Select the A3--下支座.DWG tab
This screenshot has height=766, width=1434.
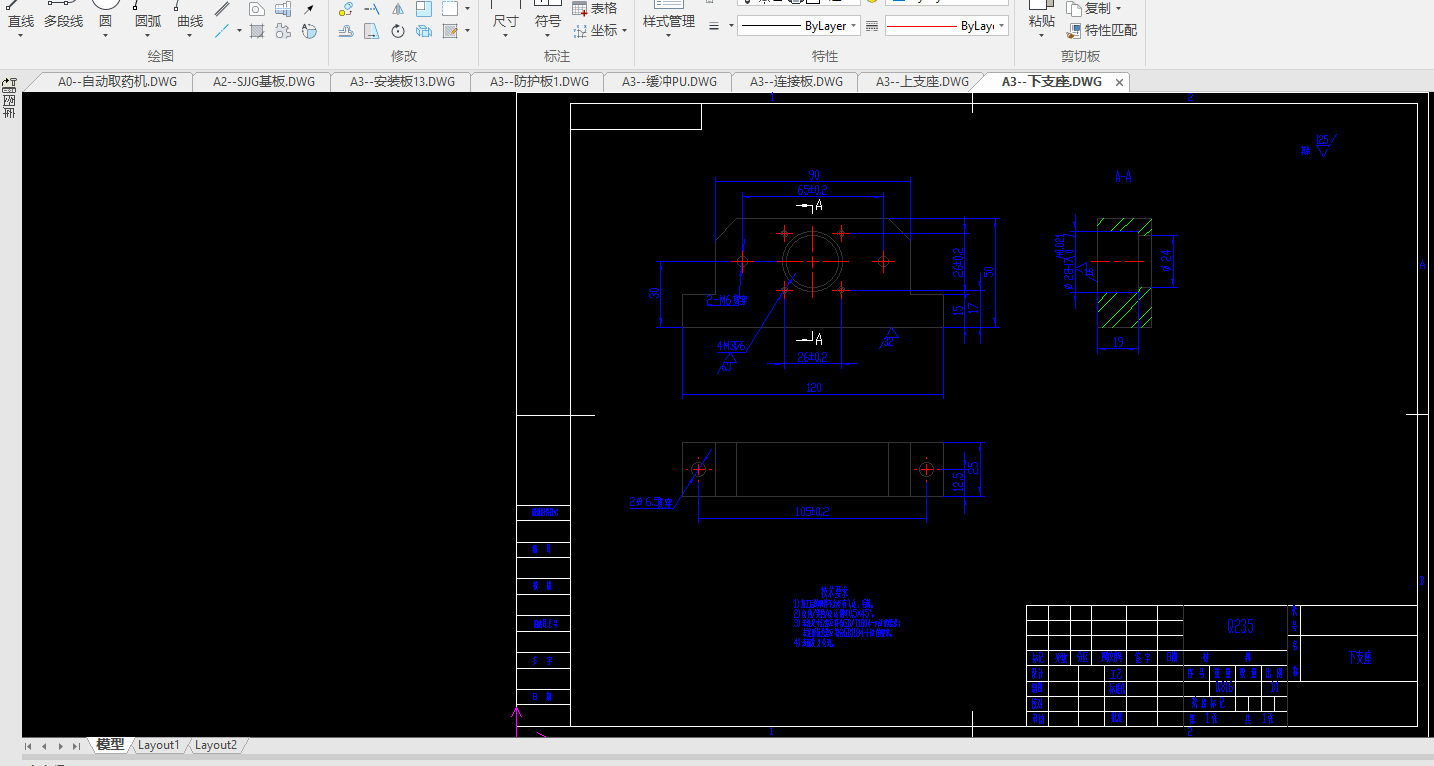click(x=1052, y=82)
